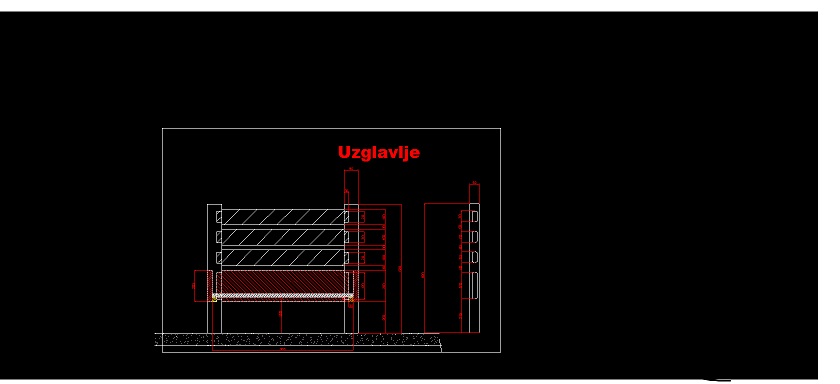
Task: Select the red hatched bottom board panel
Action: pos(283,281)
